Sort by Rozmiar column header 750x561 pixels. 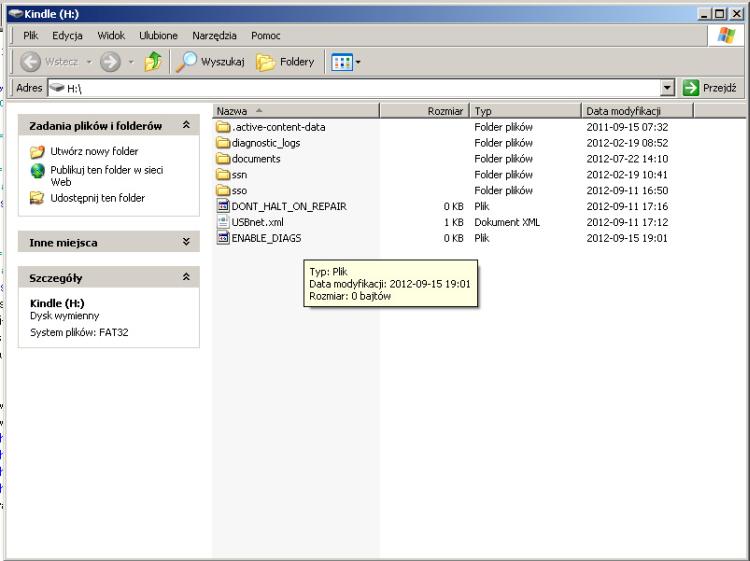click(424, 111)
